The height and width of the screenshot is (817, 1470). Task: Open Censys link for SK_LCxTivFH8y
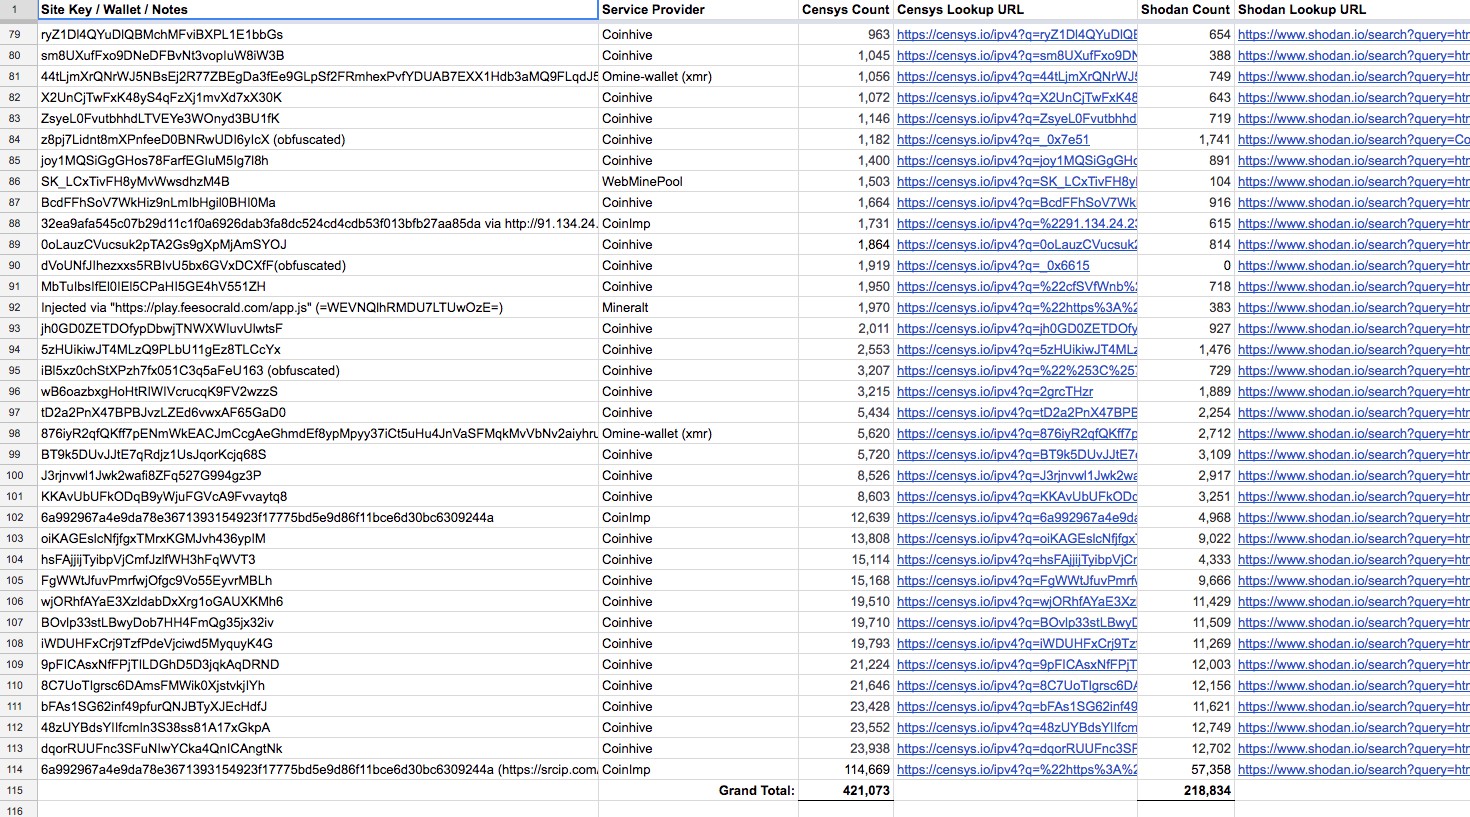click(1017, 181)
